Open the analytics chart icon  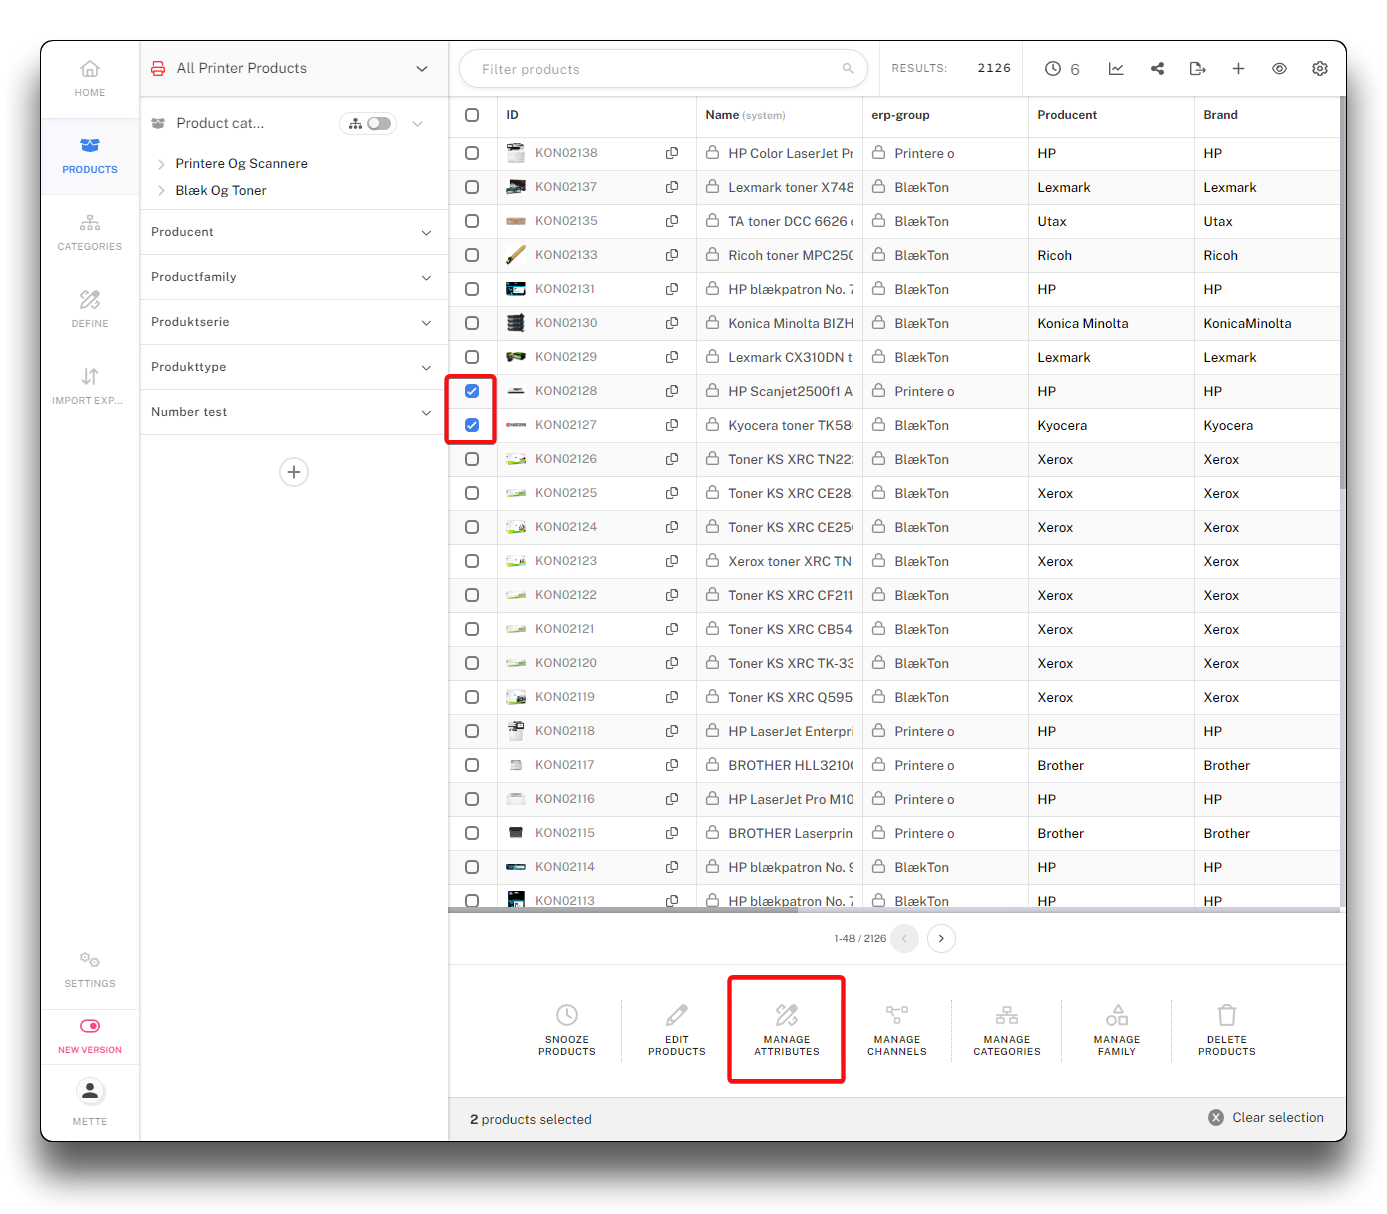coord(1116,69)
